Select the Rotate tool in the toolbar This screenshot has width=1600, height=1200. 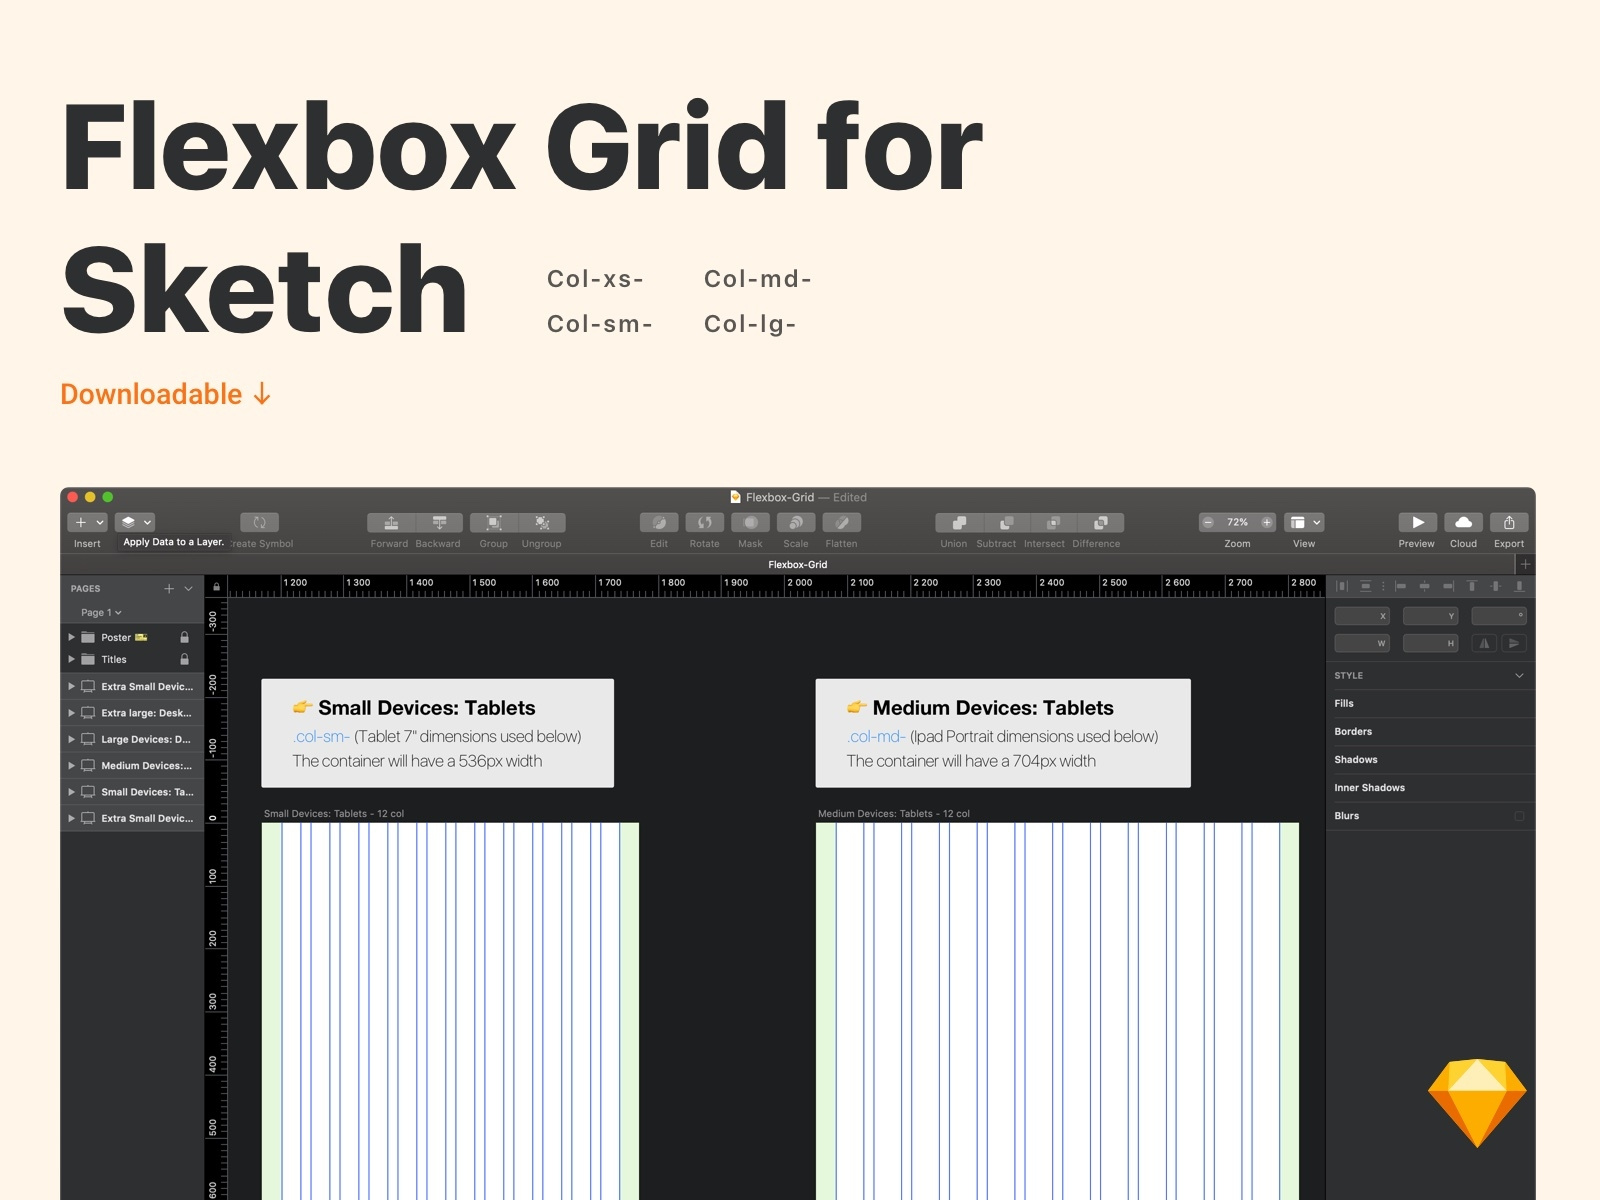(x=704, y=523)
